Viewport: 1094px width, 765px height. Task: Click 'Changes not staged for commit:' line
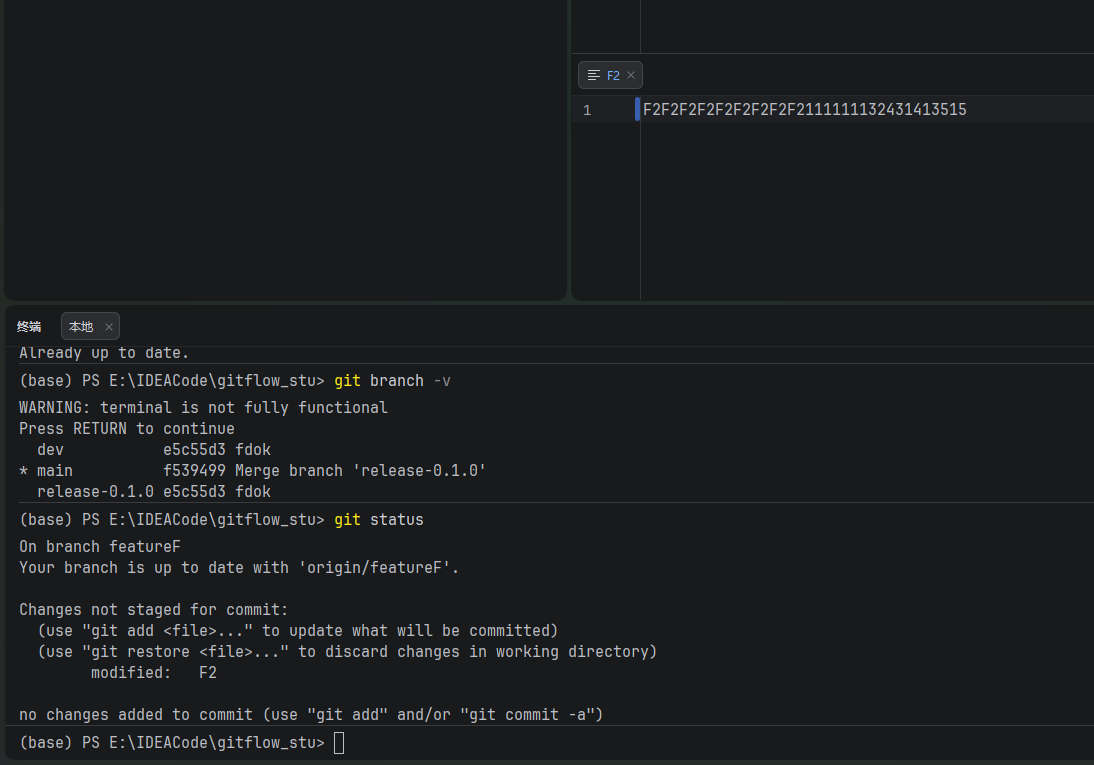pyautogui.click(x=153, y=609)
